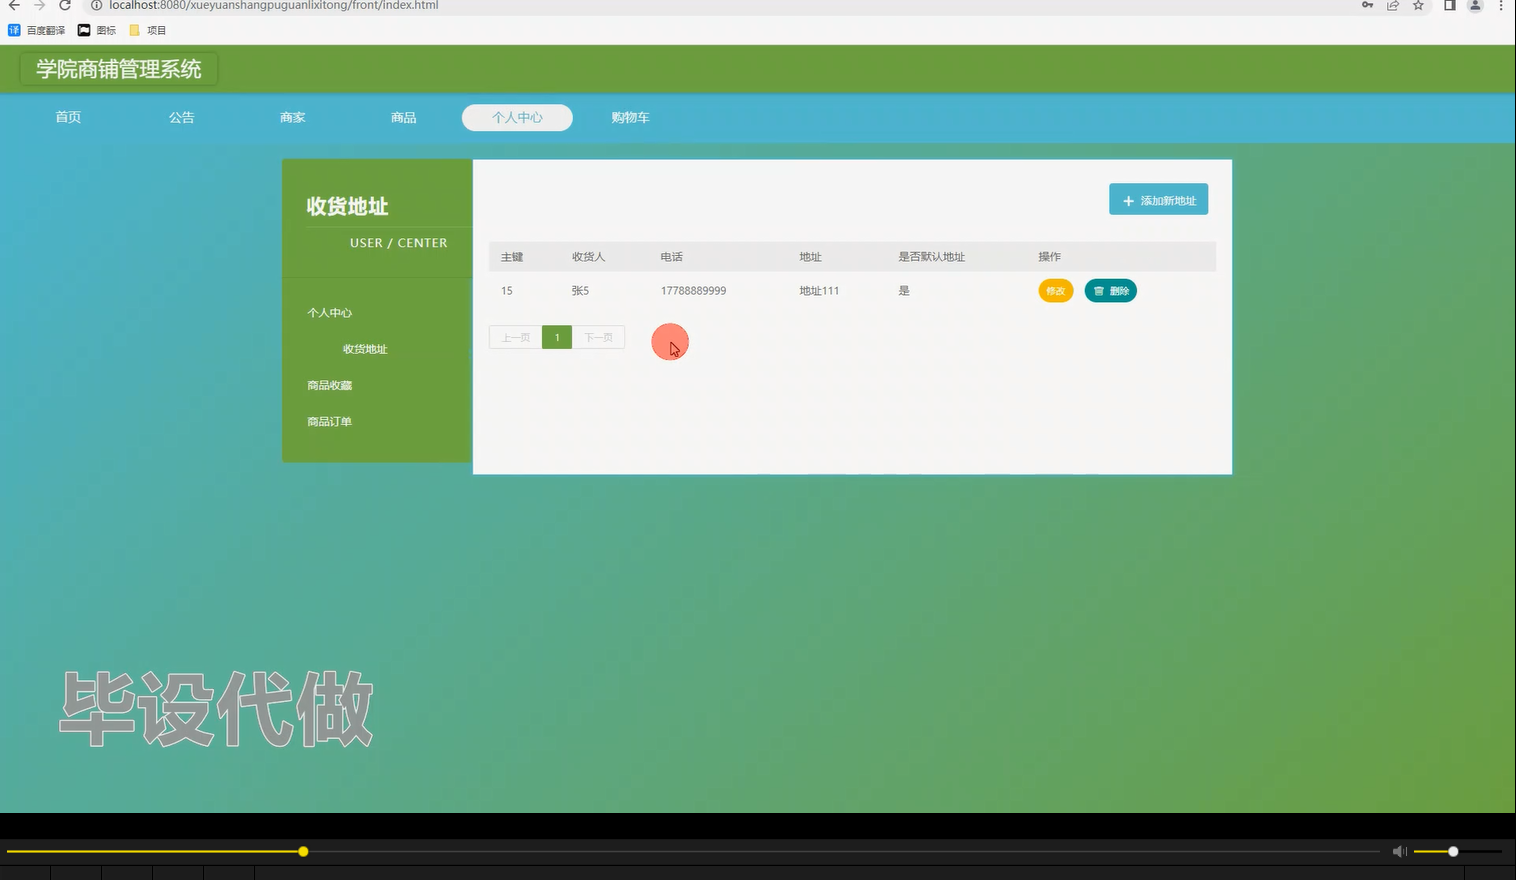Click the yellow 修改 button
This screenshot has height=880, width=1516.
click(1055, 290)
